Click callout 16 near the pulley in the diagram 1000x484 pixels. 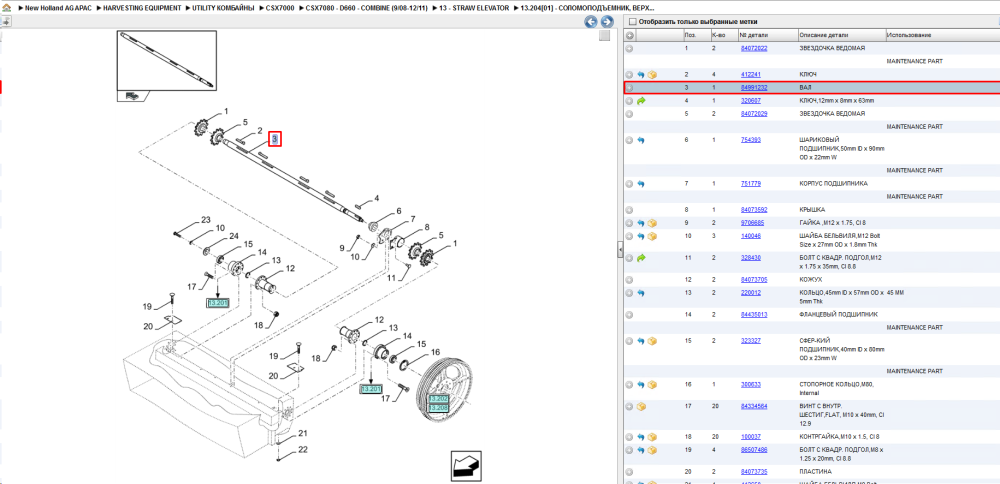coord(436,352)
